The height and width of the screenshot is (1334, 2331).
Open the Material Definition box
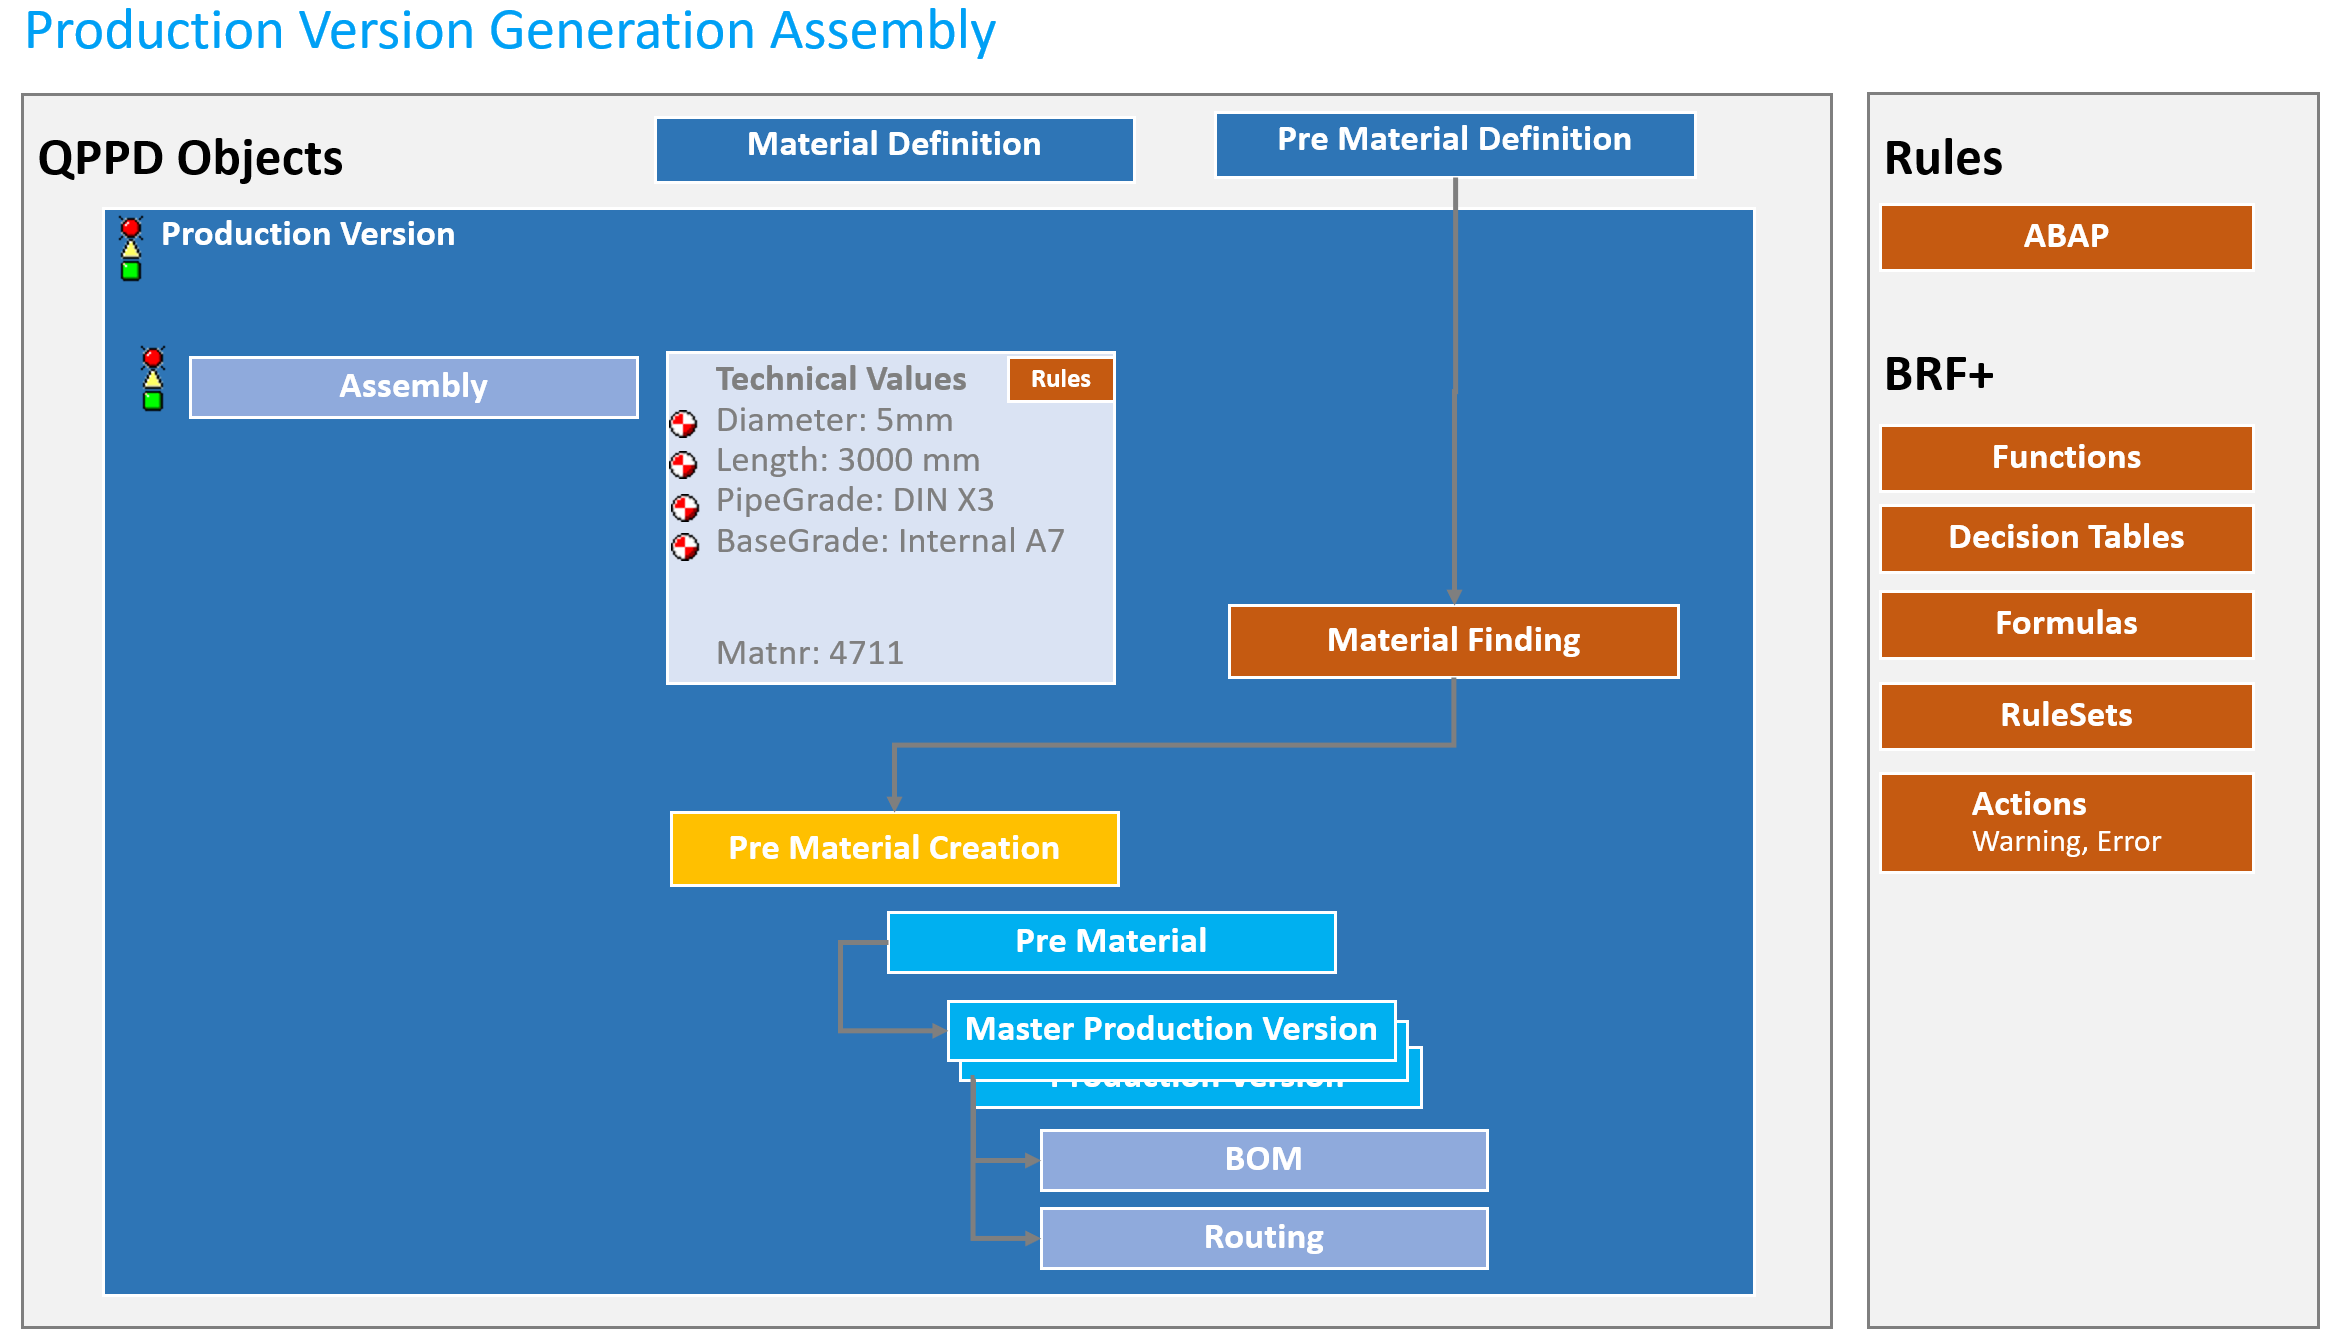[894, 149]
